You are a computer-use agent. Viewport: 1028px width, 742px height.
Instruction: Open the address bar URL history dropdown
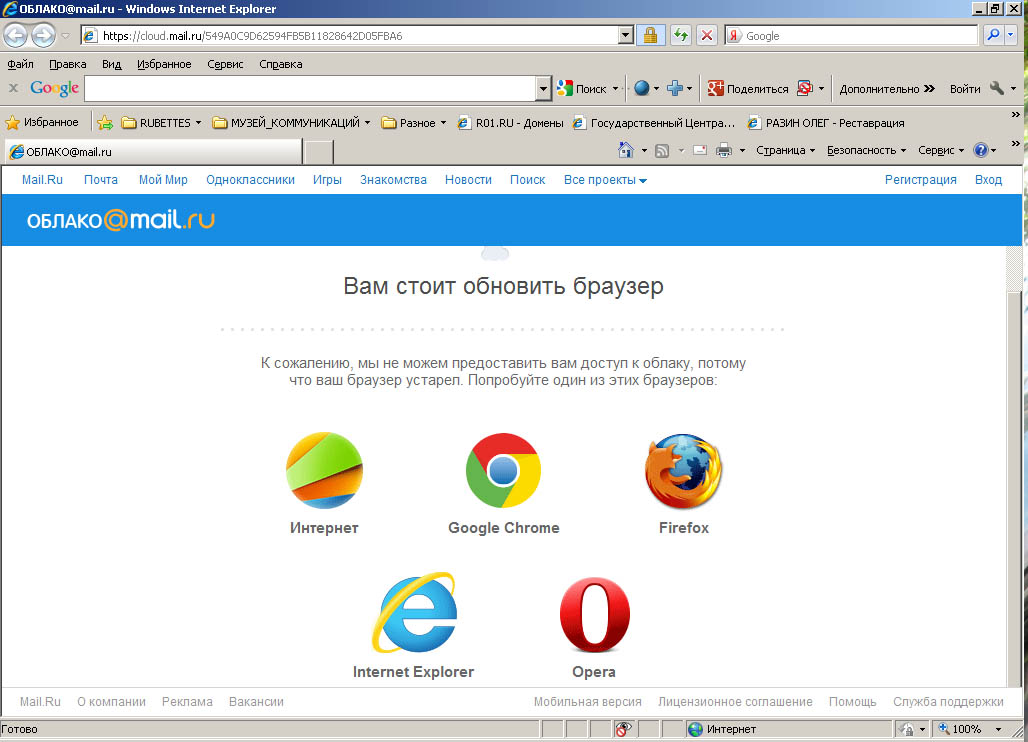click(x=625, y=35)
